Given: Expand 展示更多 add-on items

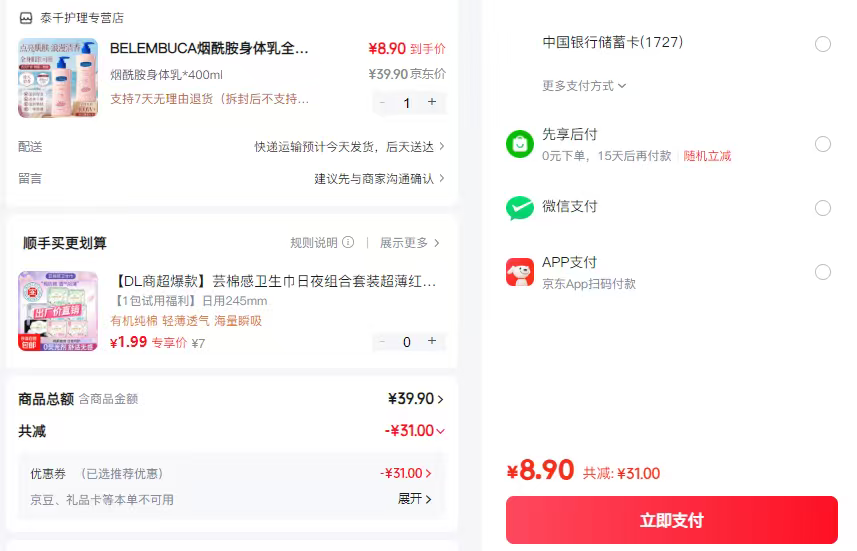Looking at the screenshot, I should point(409,243).
